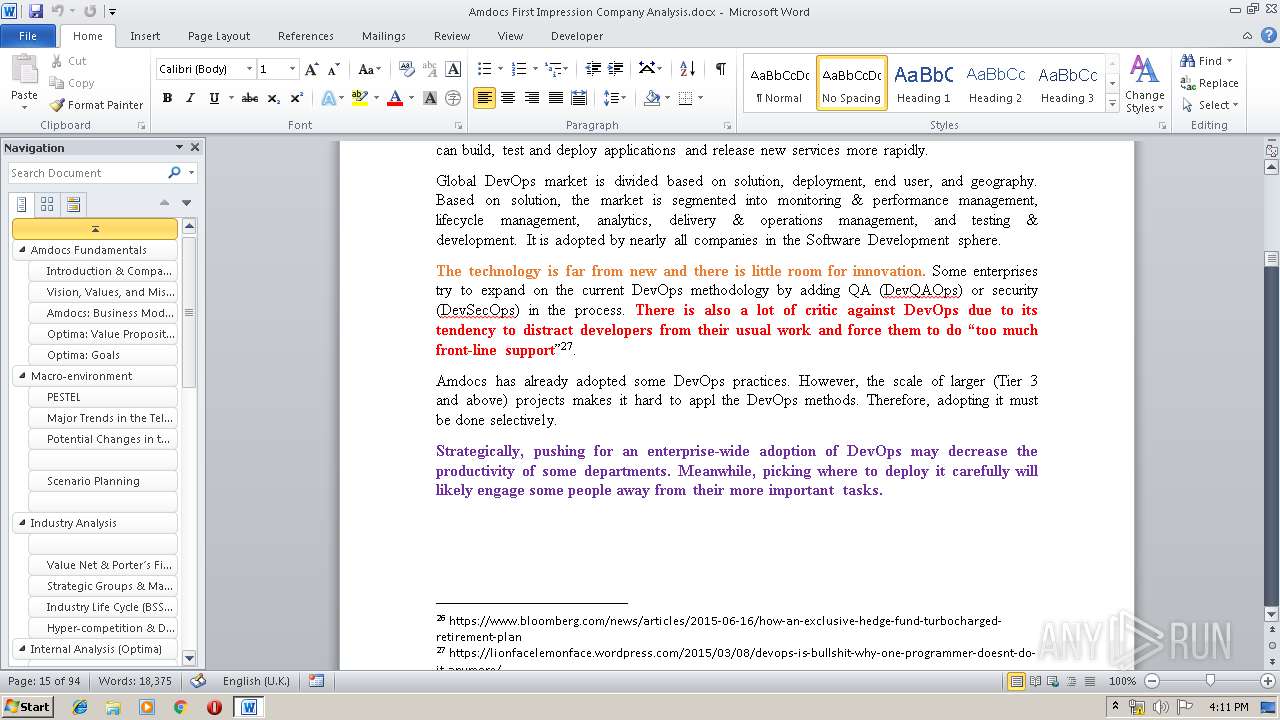Select PESTEL in the Navigation pane
The width and height of the screenshot is (1280, 720).
tap(104, 397)
